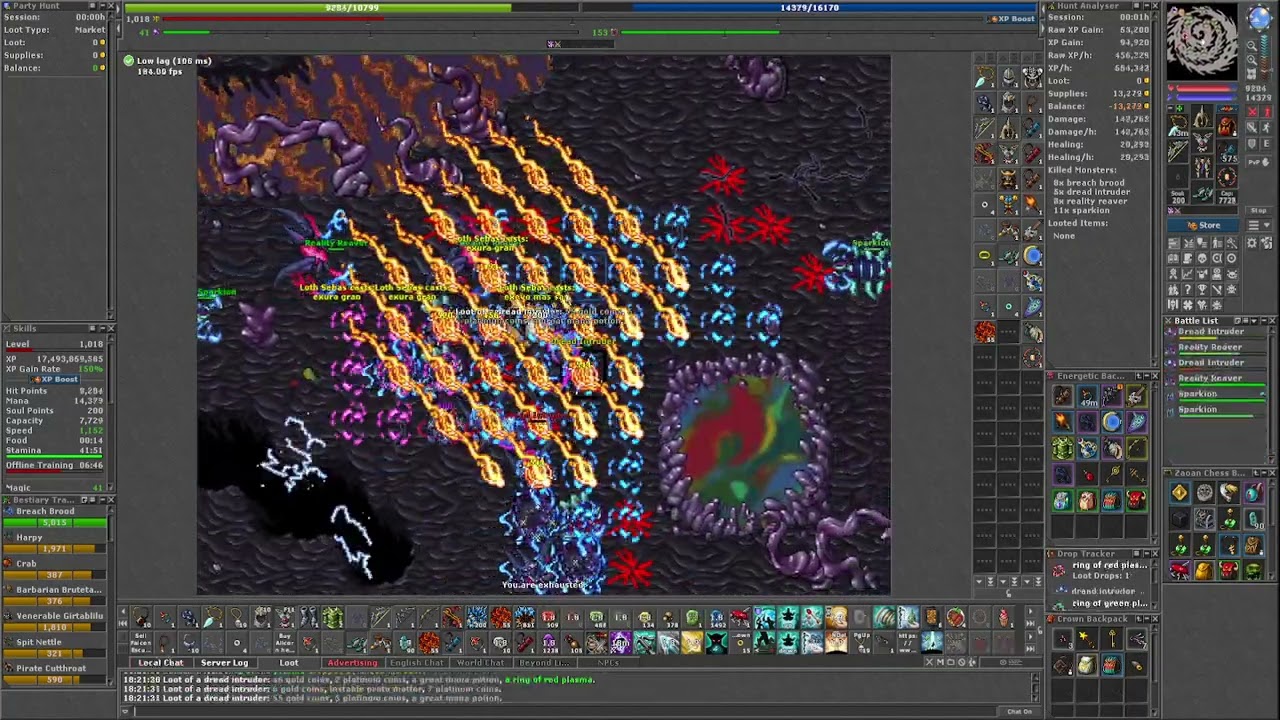Screen dimensions: 1280x720
Task: Select Venerable Girtablilu in the Bestiary Tracker
Action: pyautogui.click(x=55, y=621)
